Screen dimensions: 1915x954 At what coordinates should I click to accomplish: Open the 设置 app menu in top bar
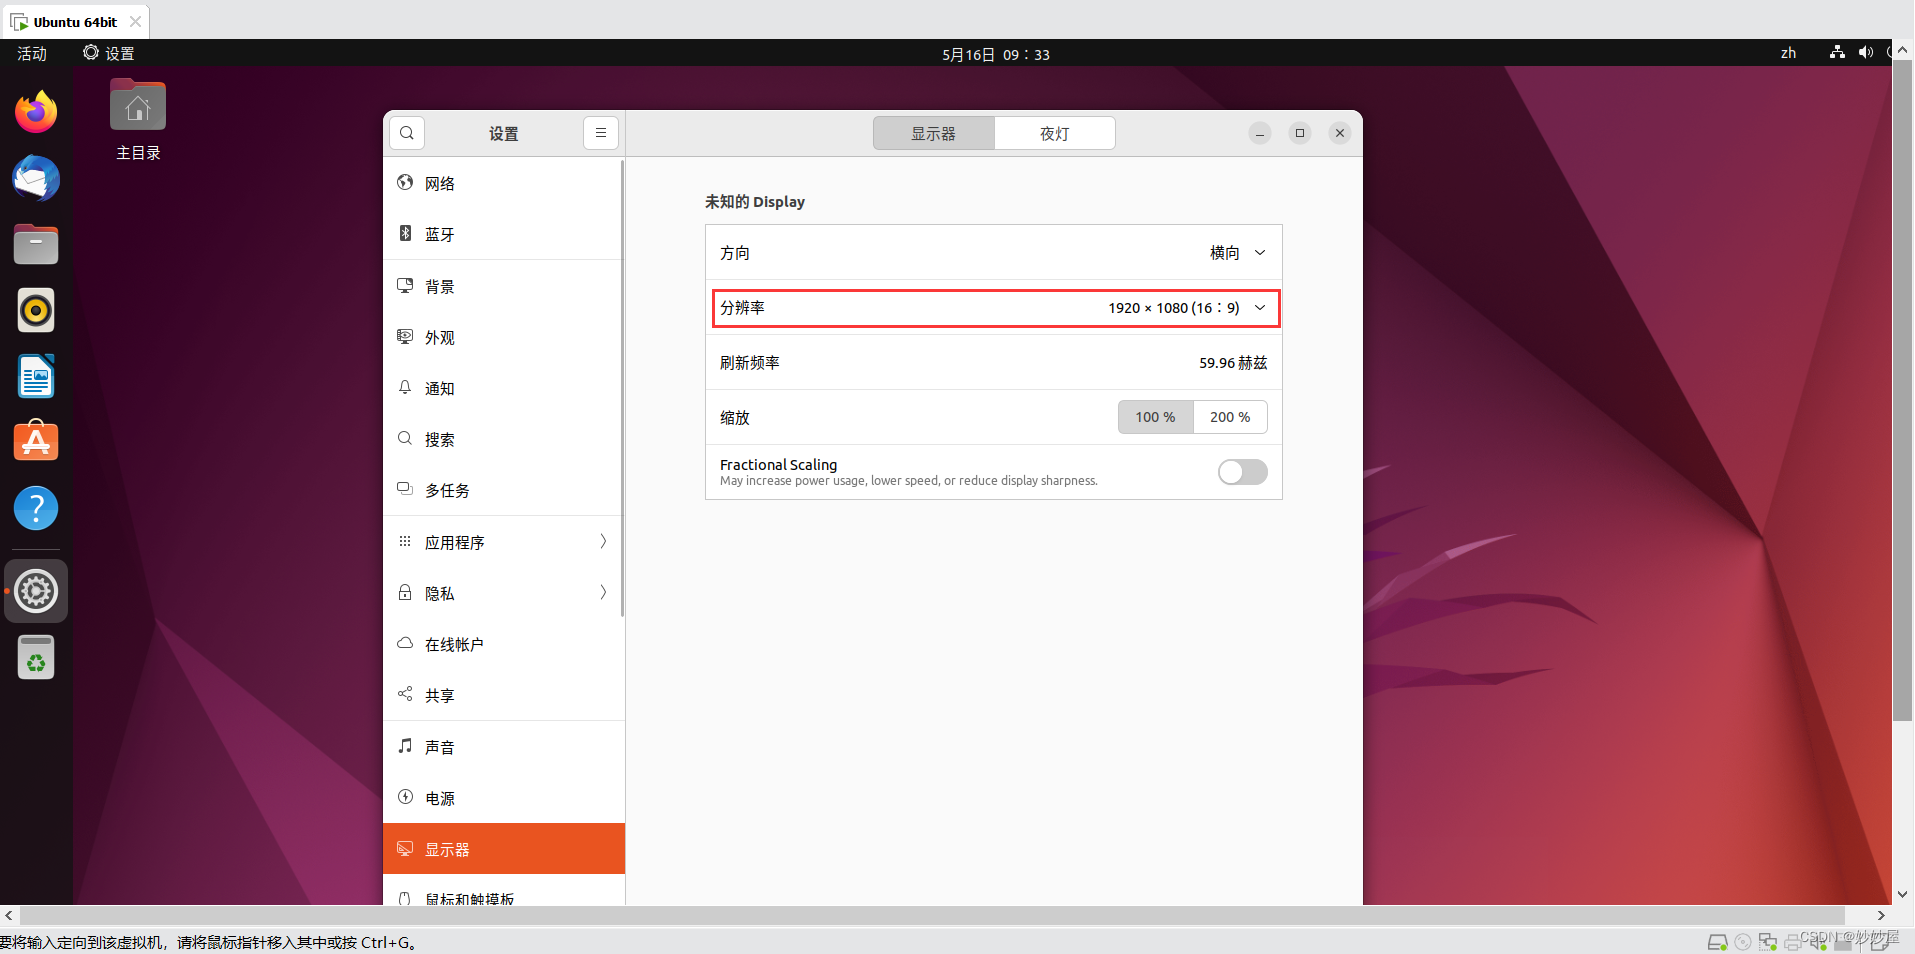(x=109, y=54)
